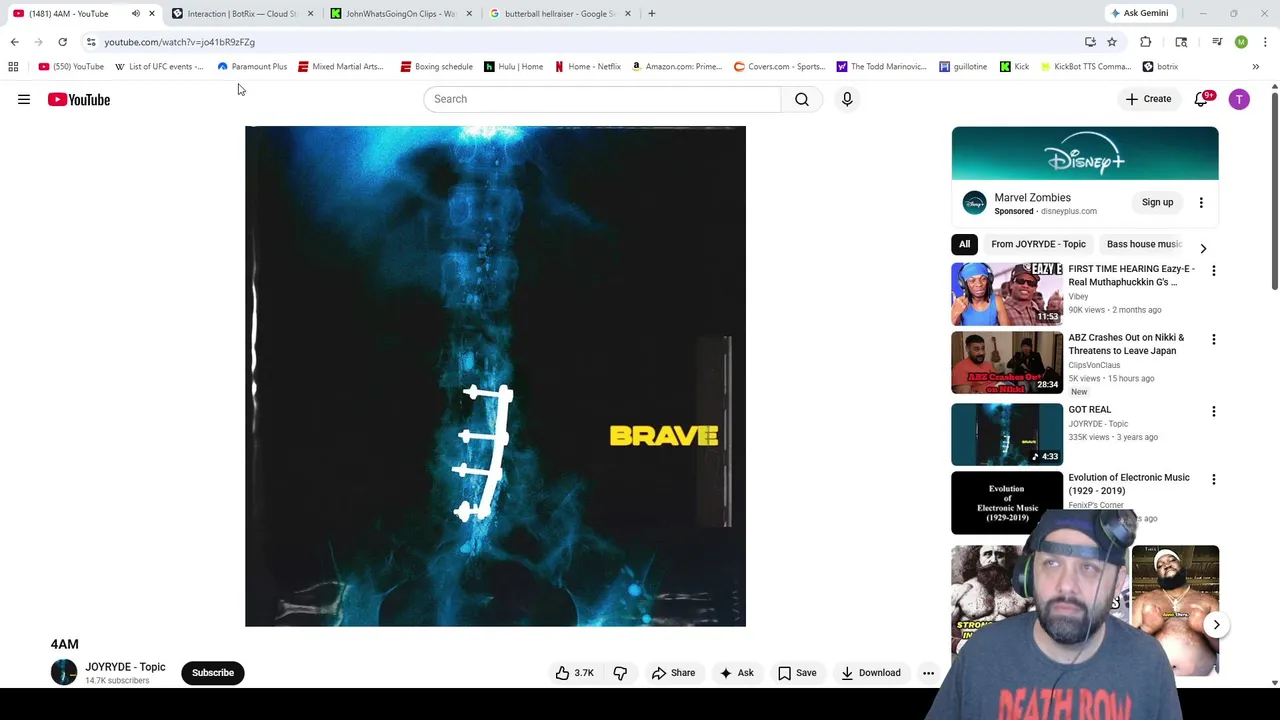Open Chrome profile avatar in toolbar

1241,42
